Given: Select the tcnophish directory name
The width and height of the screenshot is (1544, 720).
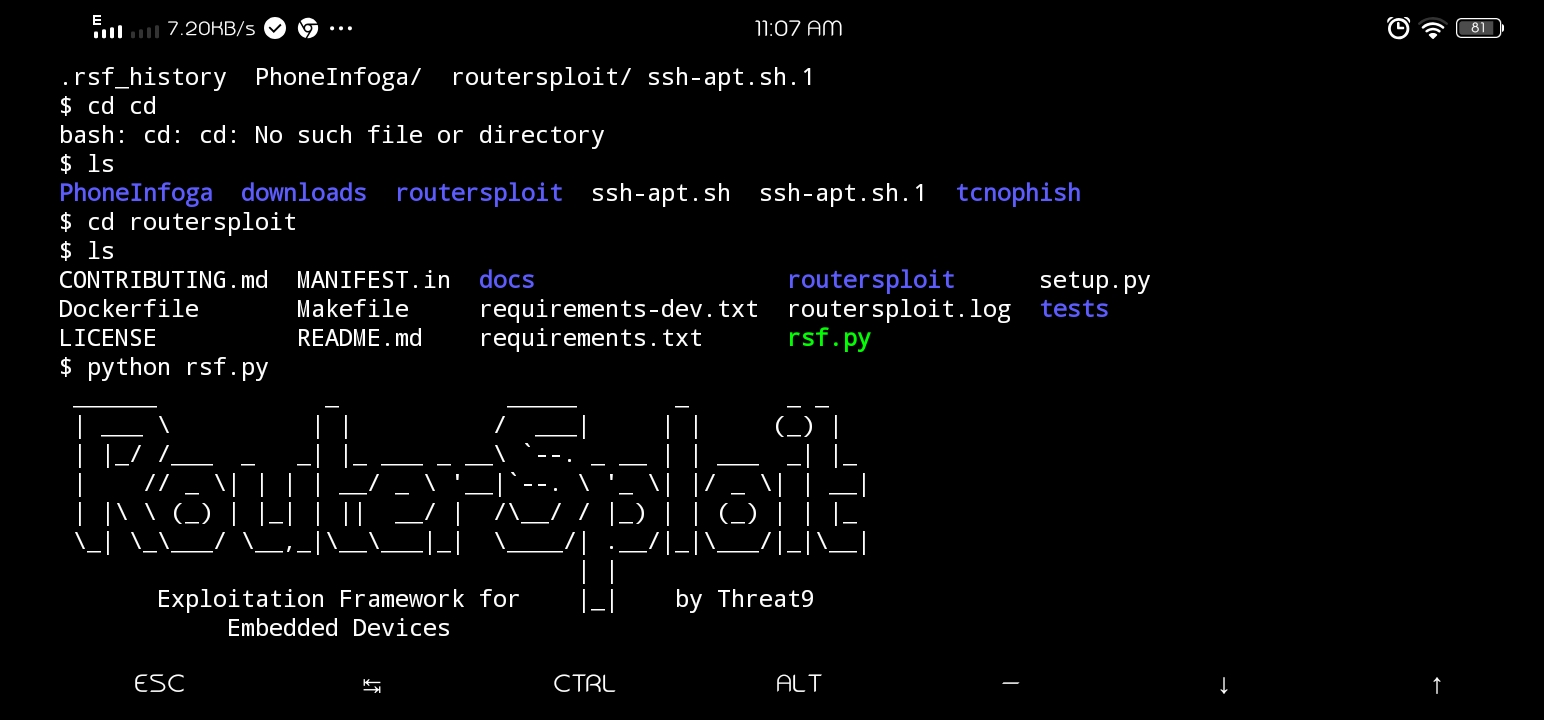Looking at the screenshot, I should 1018,192.
